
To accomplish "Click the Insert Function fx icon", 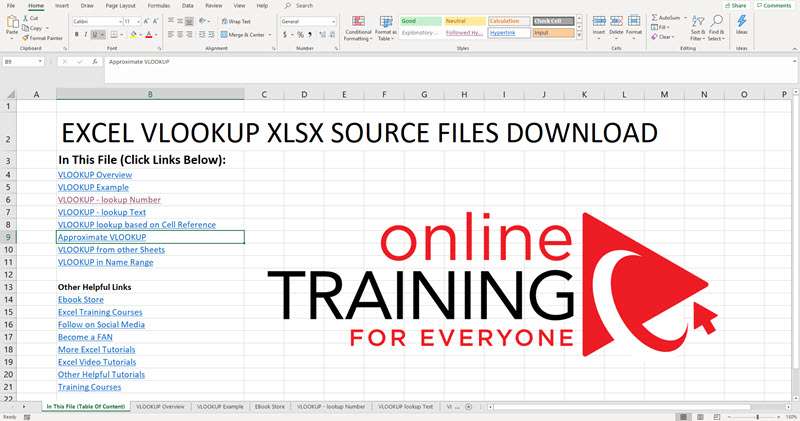I will [95, 62].
